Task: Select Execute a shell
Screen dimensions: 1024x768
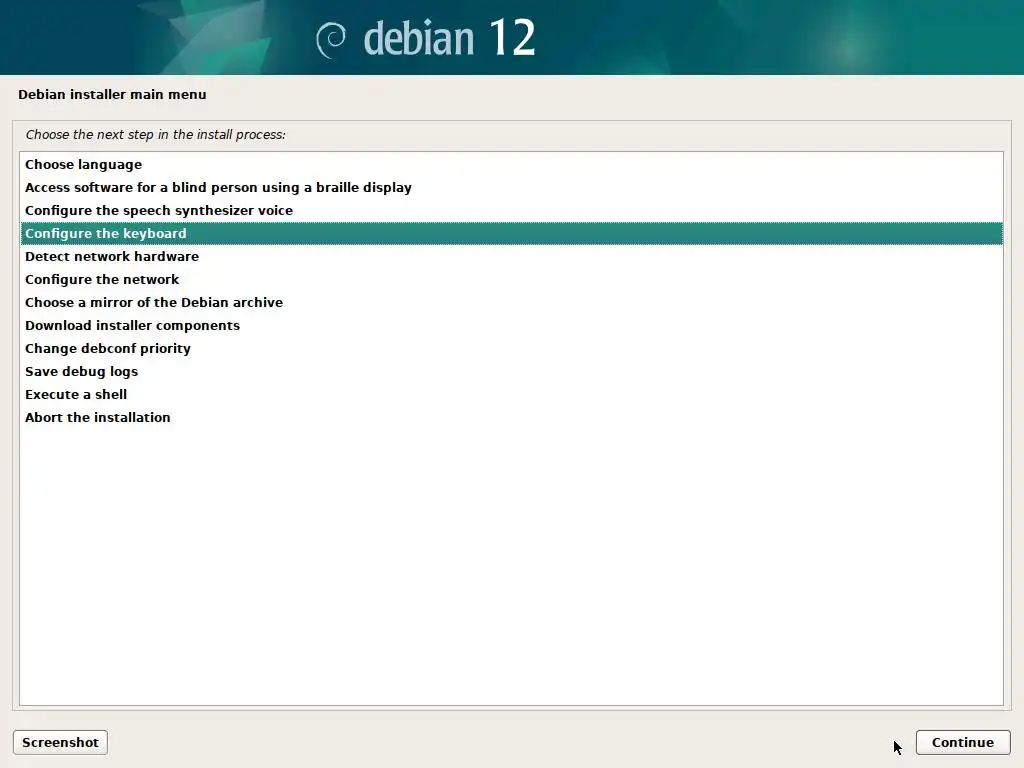Action: pyautogui.click(x=511, y=394)
